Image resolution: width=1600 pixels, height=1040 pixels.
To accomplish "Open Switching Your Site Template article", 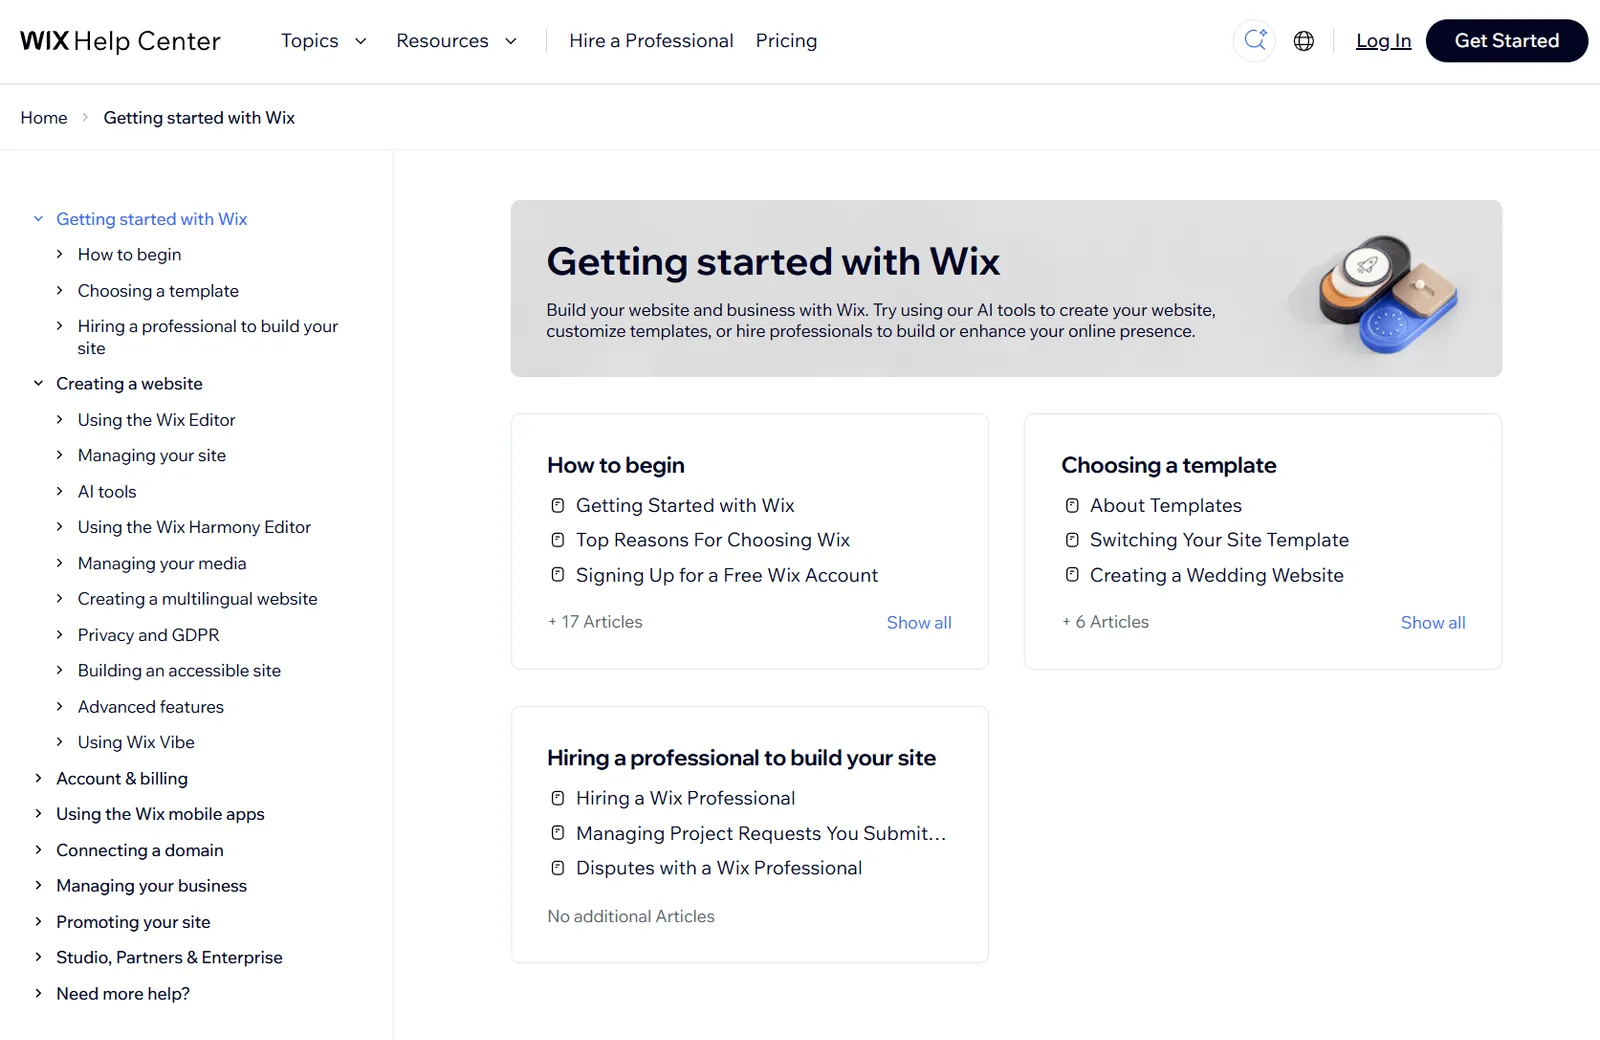I will pyautogui.click(x=1219, y=540).
